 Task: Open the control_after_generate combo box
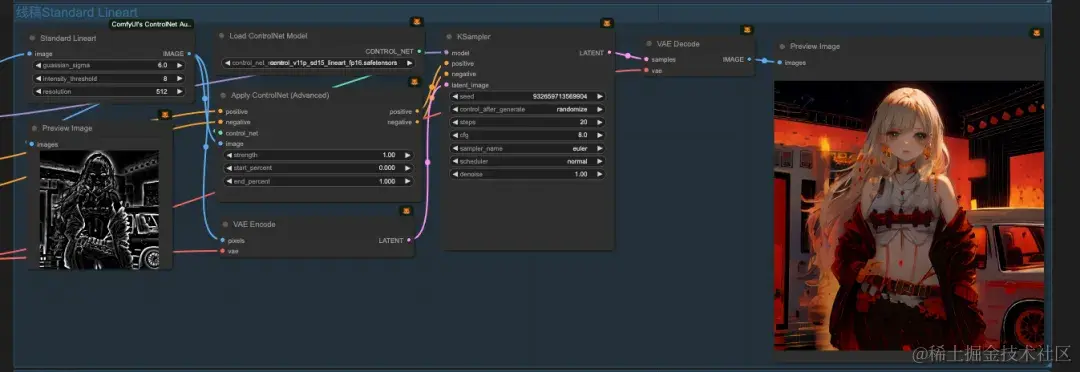[x=528, y=110]
